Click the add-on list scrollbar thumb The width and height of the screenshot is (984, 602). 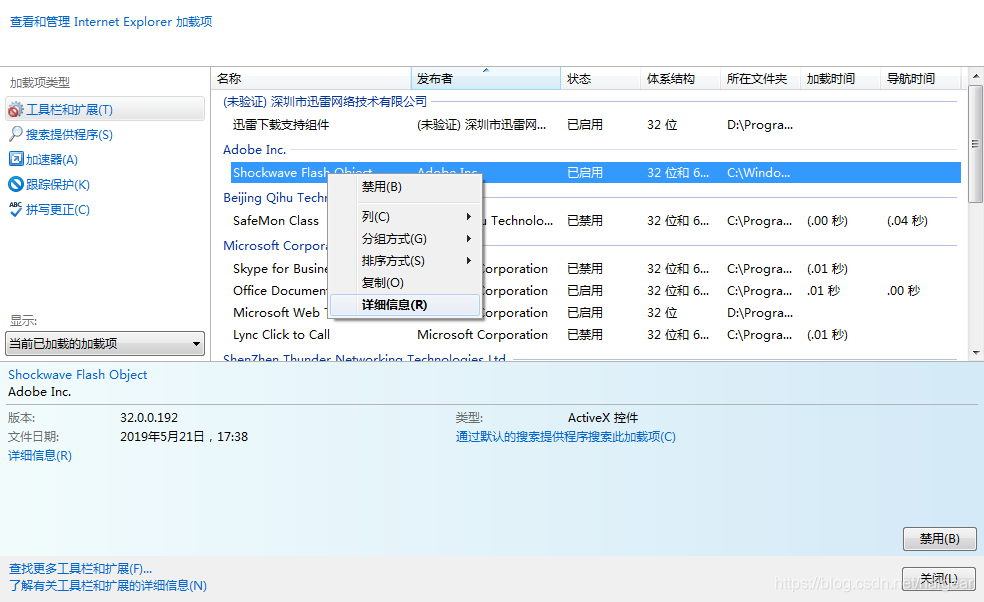point(975,144)
